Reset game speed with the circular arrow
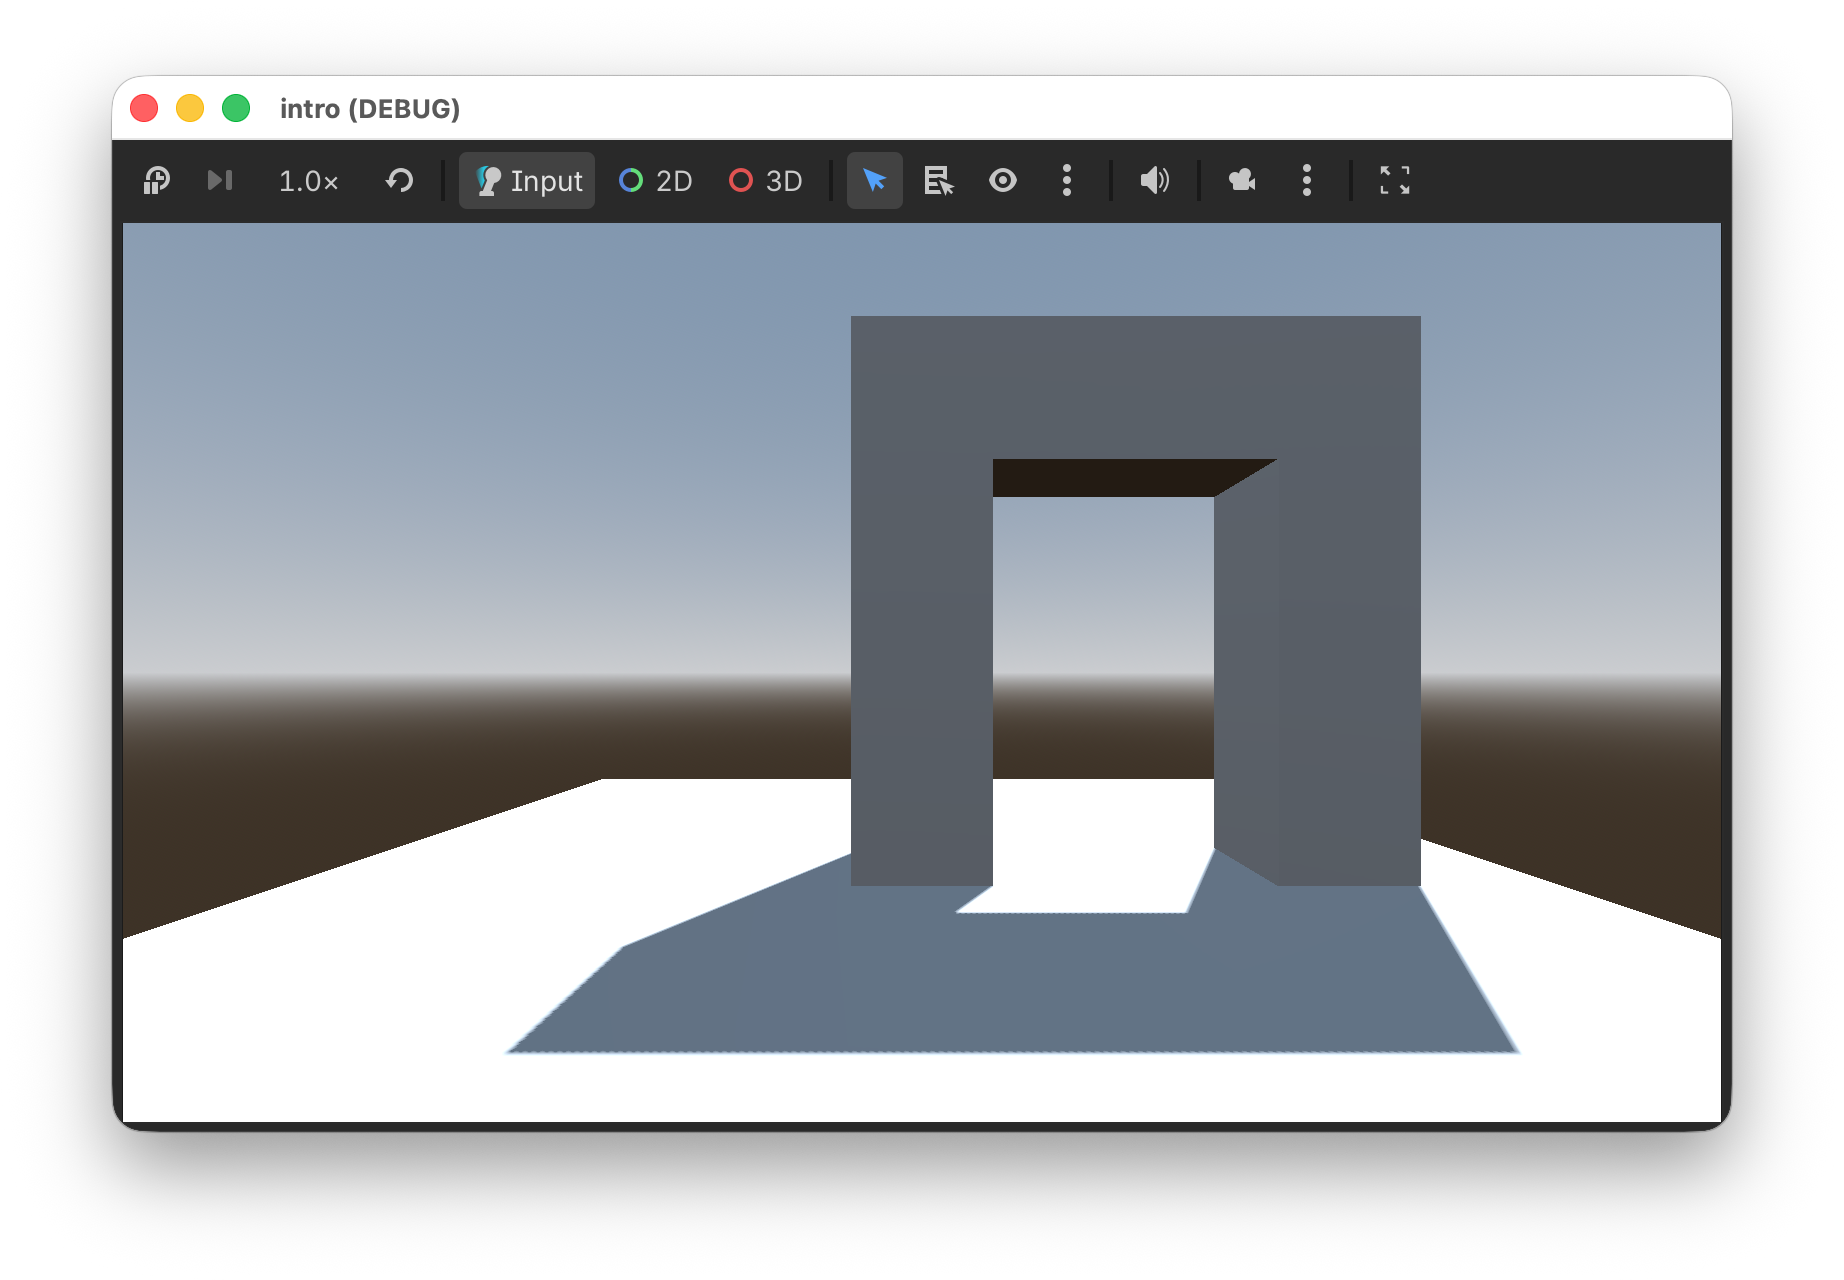 click(400, 181)
